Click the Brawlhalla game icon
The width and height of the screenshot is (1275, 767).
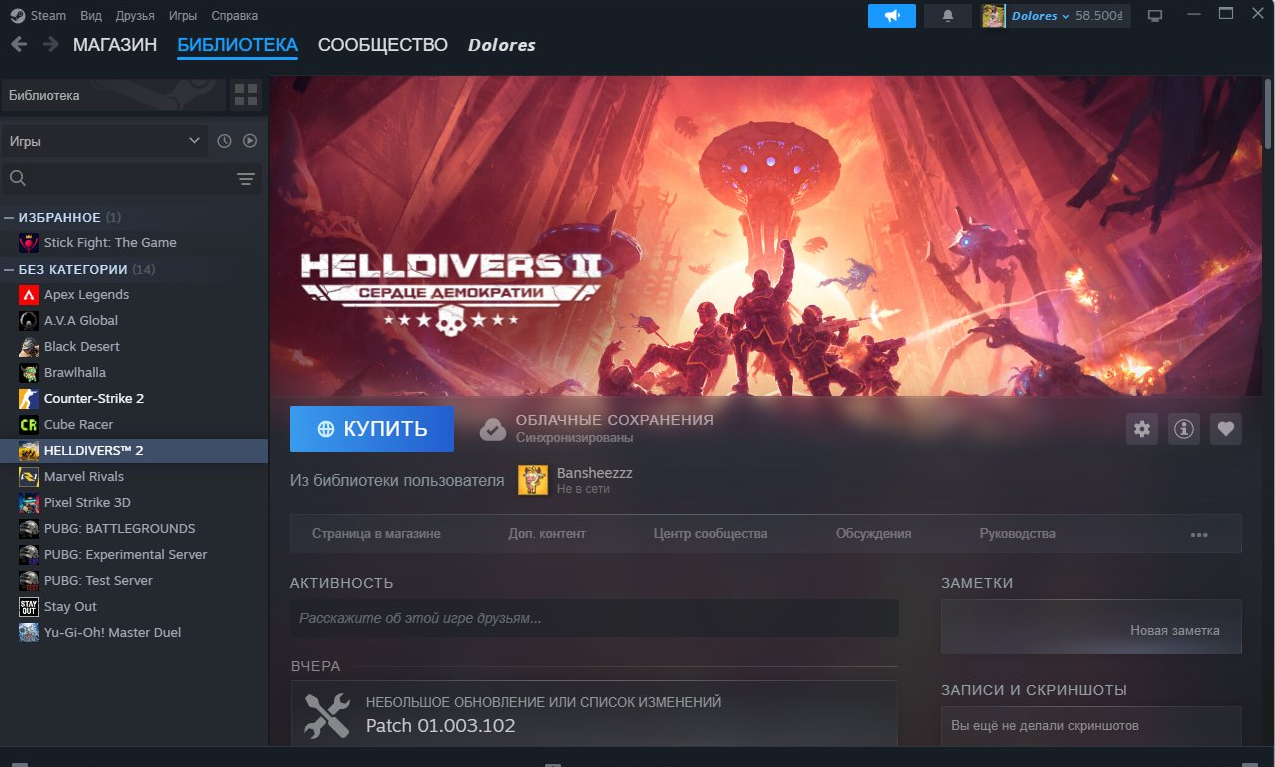pyautogui.click(x=29, y=373)
